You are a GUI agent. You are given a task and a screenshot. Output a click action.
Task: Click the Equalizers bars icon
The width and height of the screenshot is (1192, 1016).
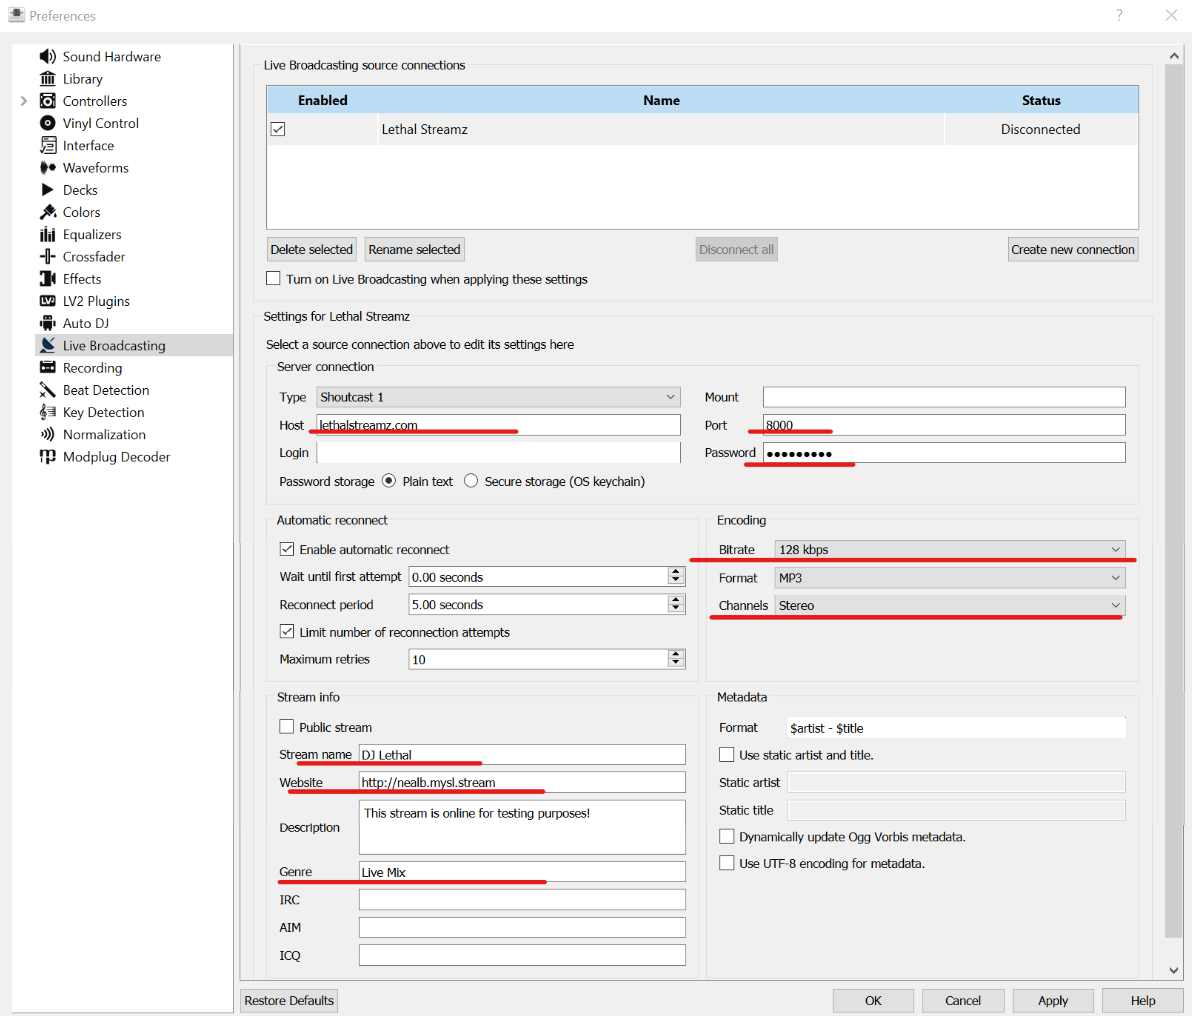pos(48,234)
